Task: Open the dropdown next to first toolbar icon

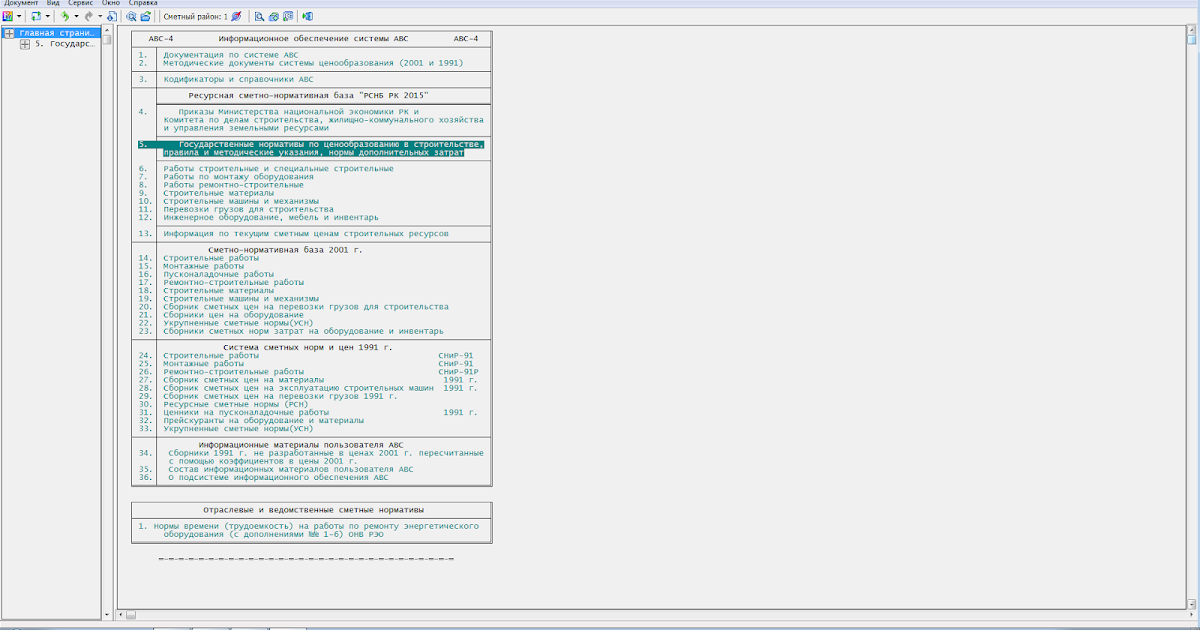Action: coord(19,17)
